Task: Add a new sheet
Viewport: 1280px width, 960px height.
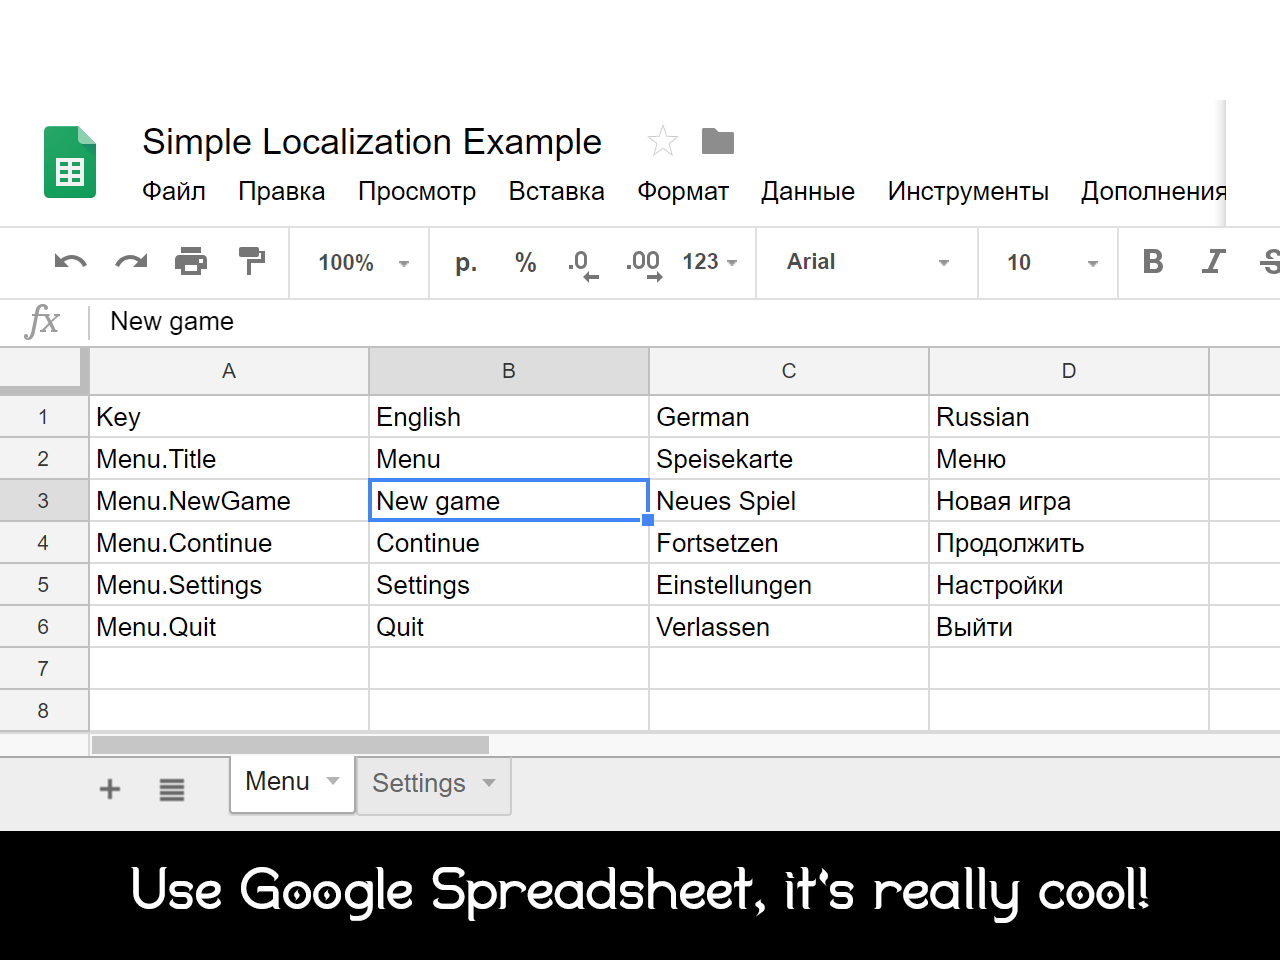Action: click(110, 789)
